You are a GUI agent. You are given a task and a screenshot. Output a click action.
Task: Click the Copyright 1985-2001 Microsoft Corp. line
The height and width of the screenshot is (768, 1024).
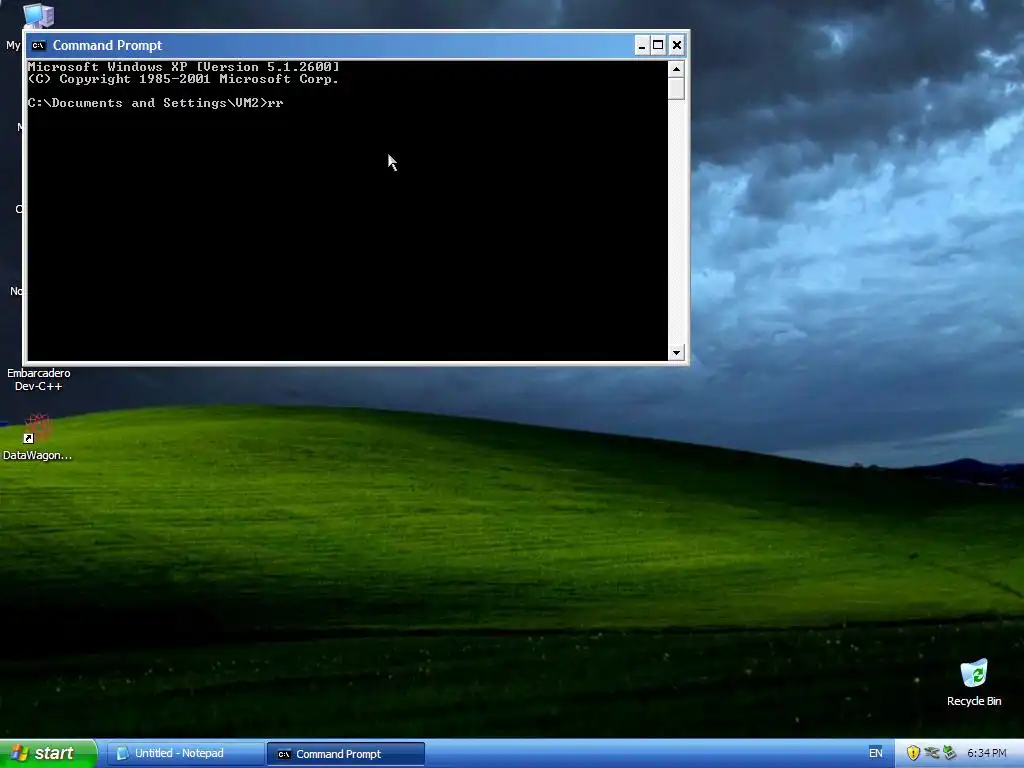[x=184, y=79]
